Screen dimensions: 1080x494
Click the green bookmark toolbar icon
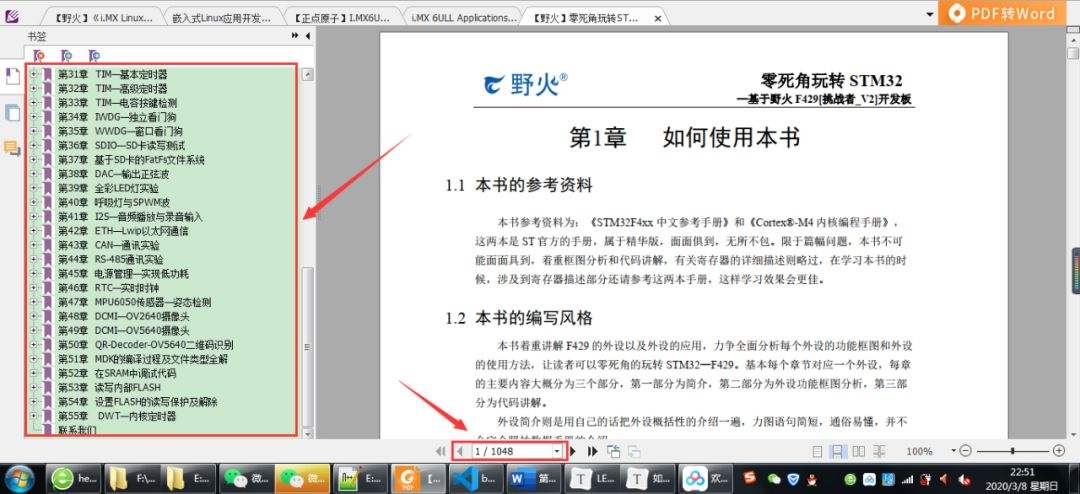click(x=66, y=56)
